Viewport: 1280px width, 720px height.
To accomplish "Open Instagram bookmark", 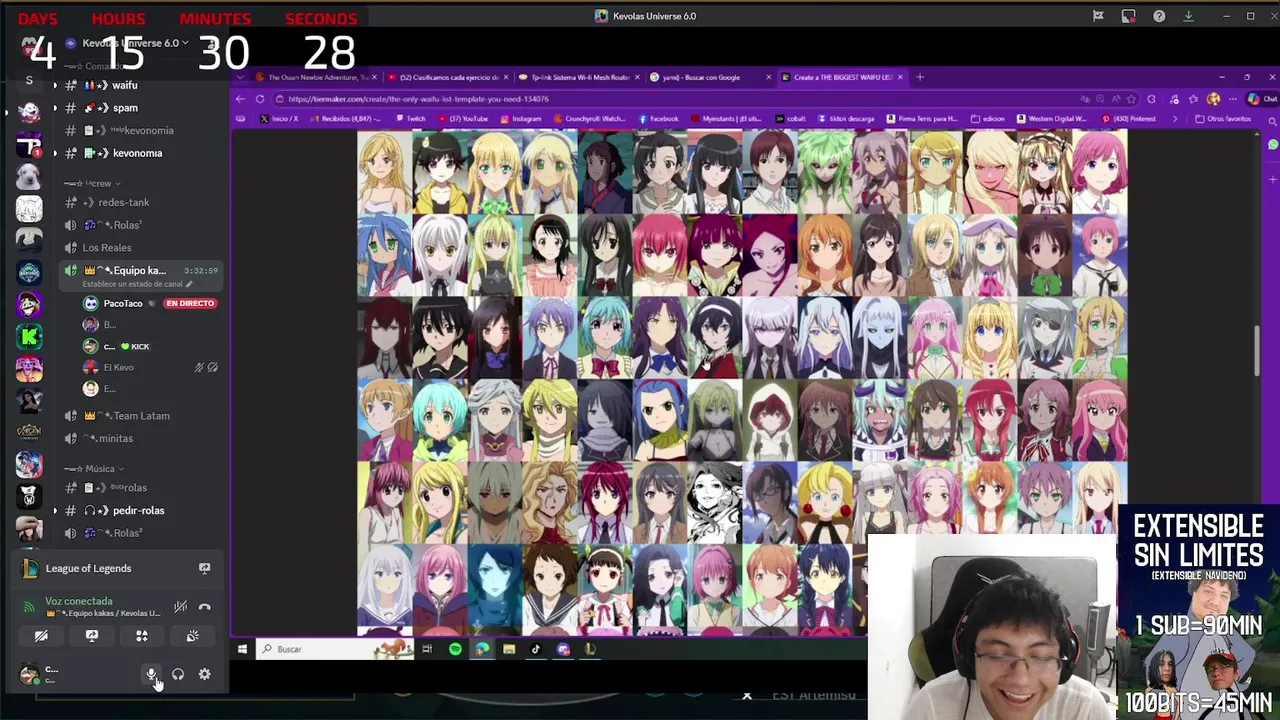I will [x=520, y=119].
